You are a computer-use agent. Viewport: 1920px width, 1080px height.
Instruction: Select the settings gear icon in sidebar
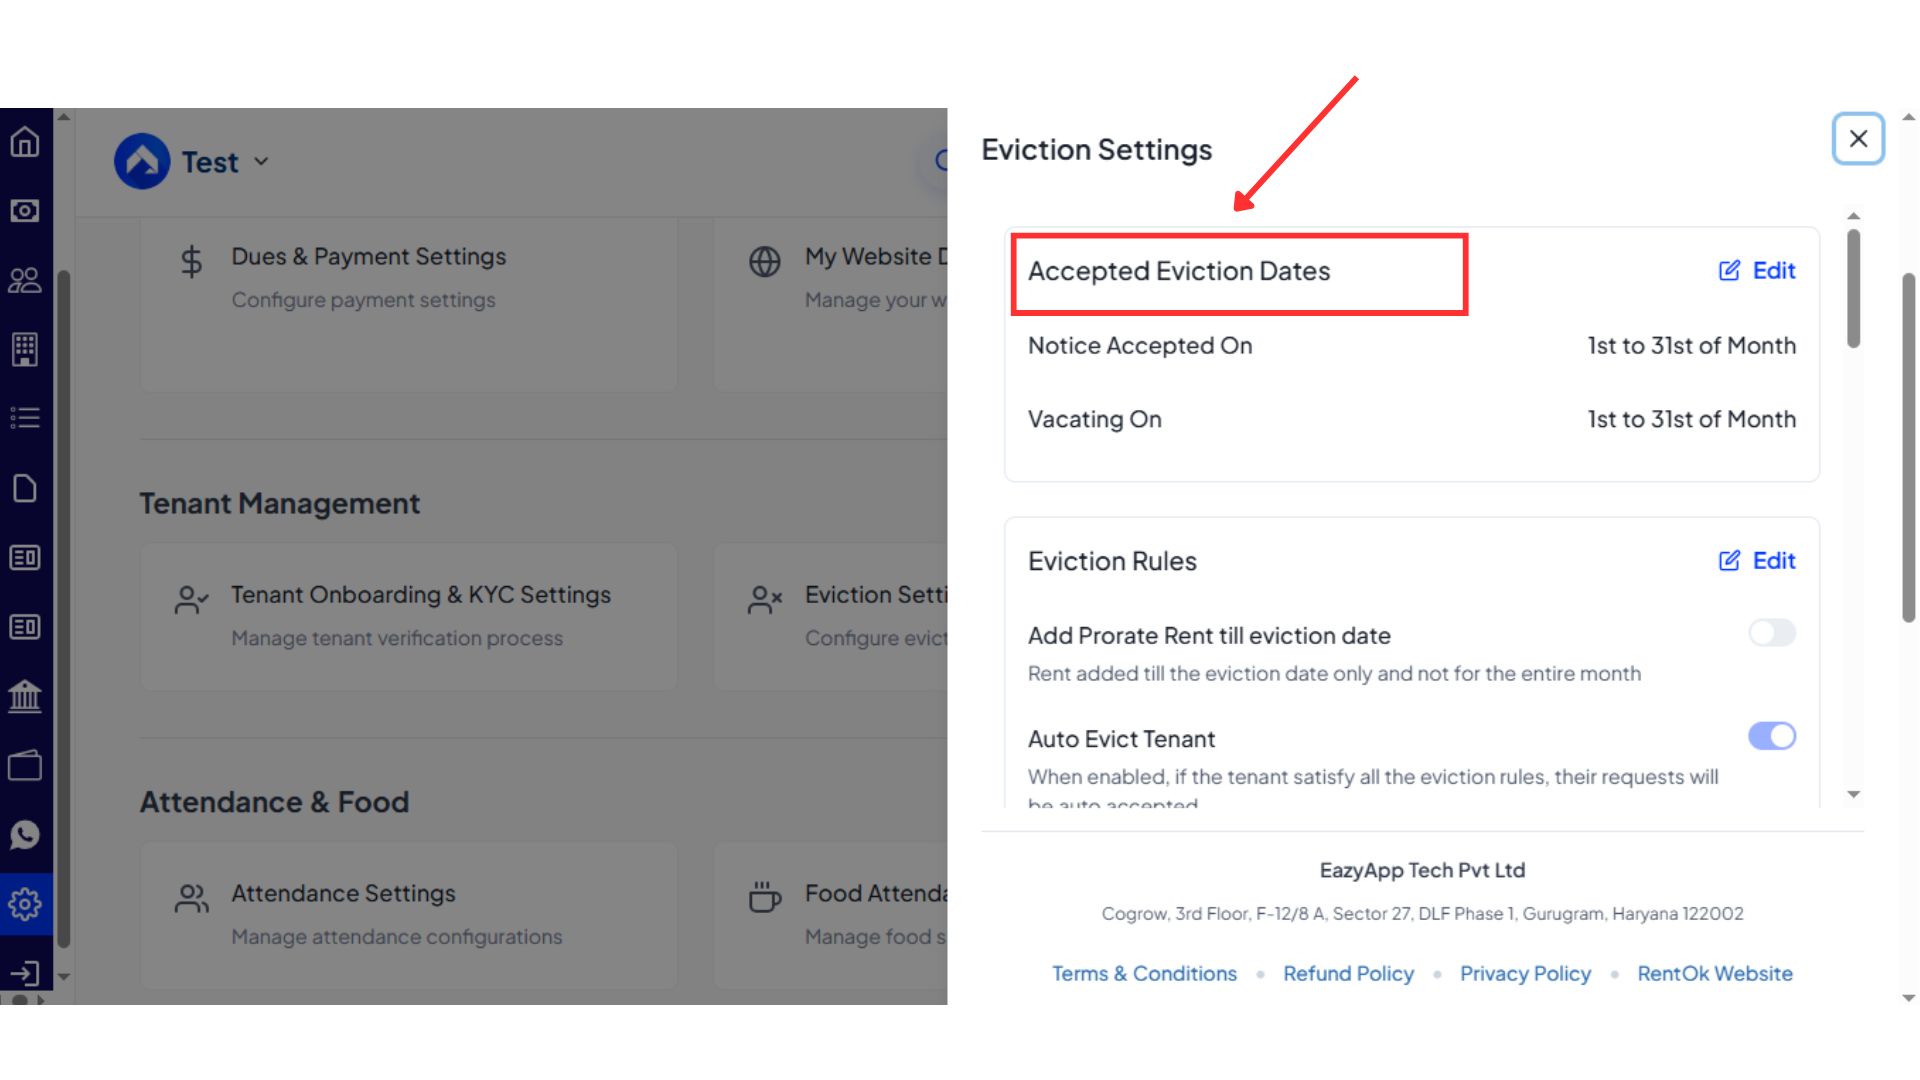[x=25, y=904]
